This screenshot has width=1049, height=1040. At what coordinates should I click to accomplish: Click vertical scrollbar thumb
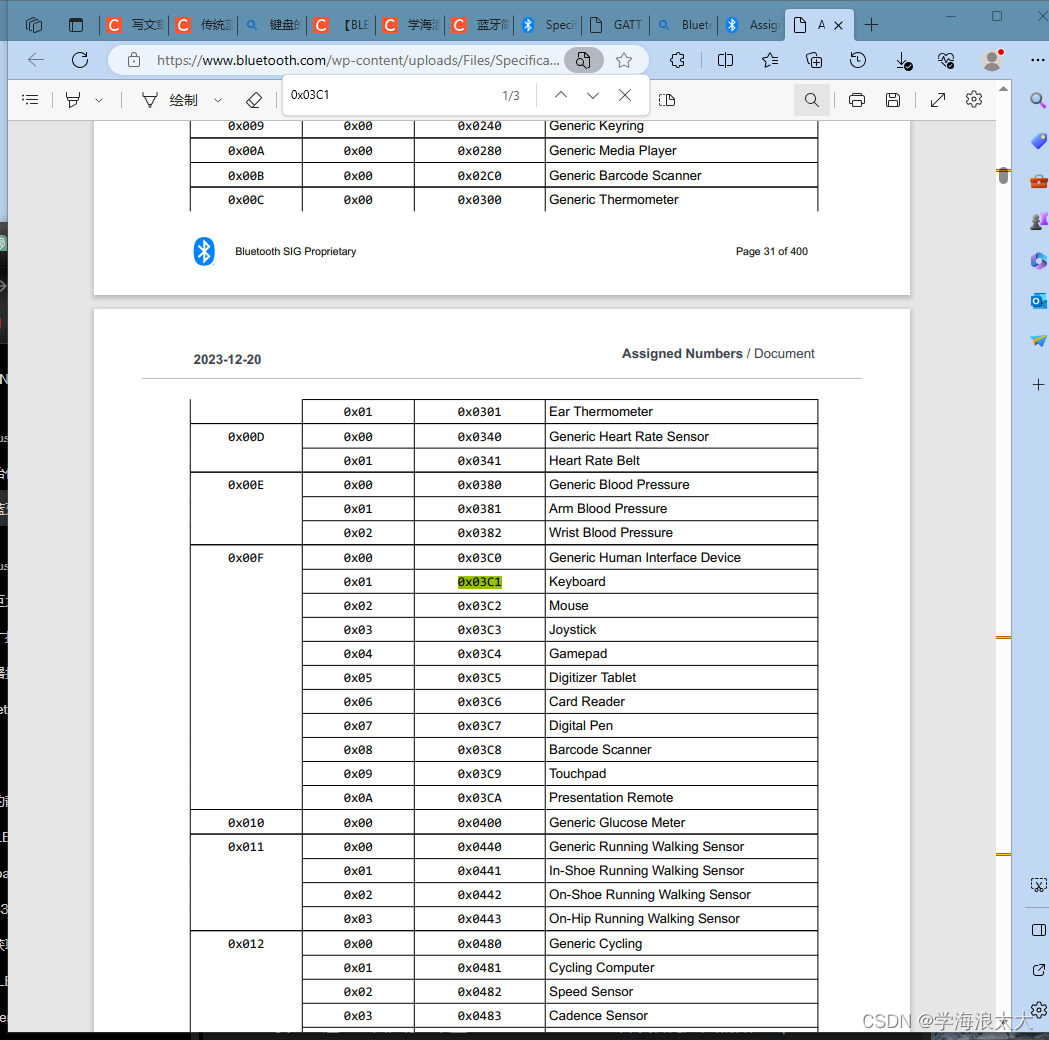pyautogui.click(x=1003, y=175)
